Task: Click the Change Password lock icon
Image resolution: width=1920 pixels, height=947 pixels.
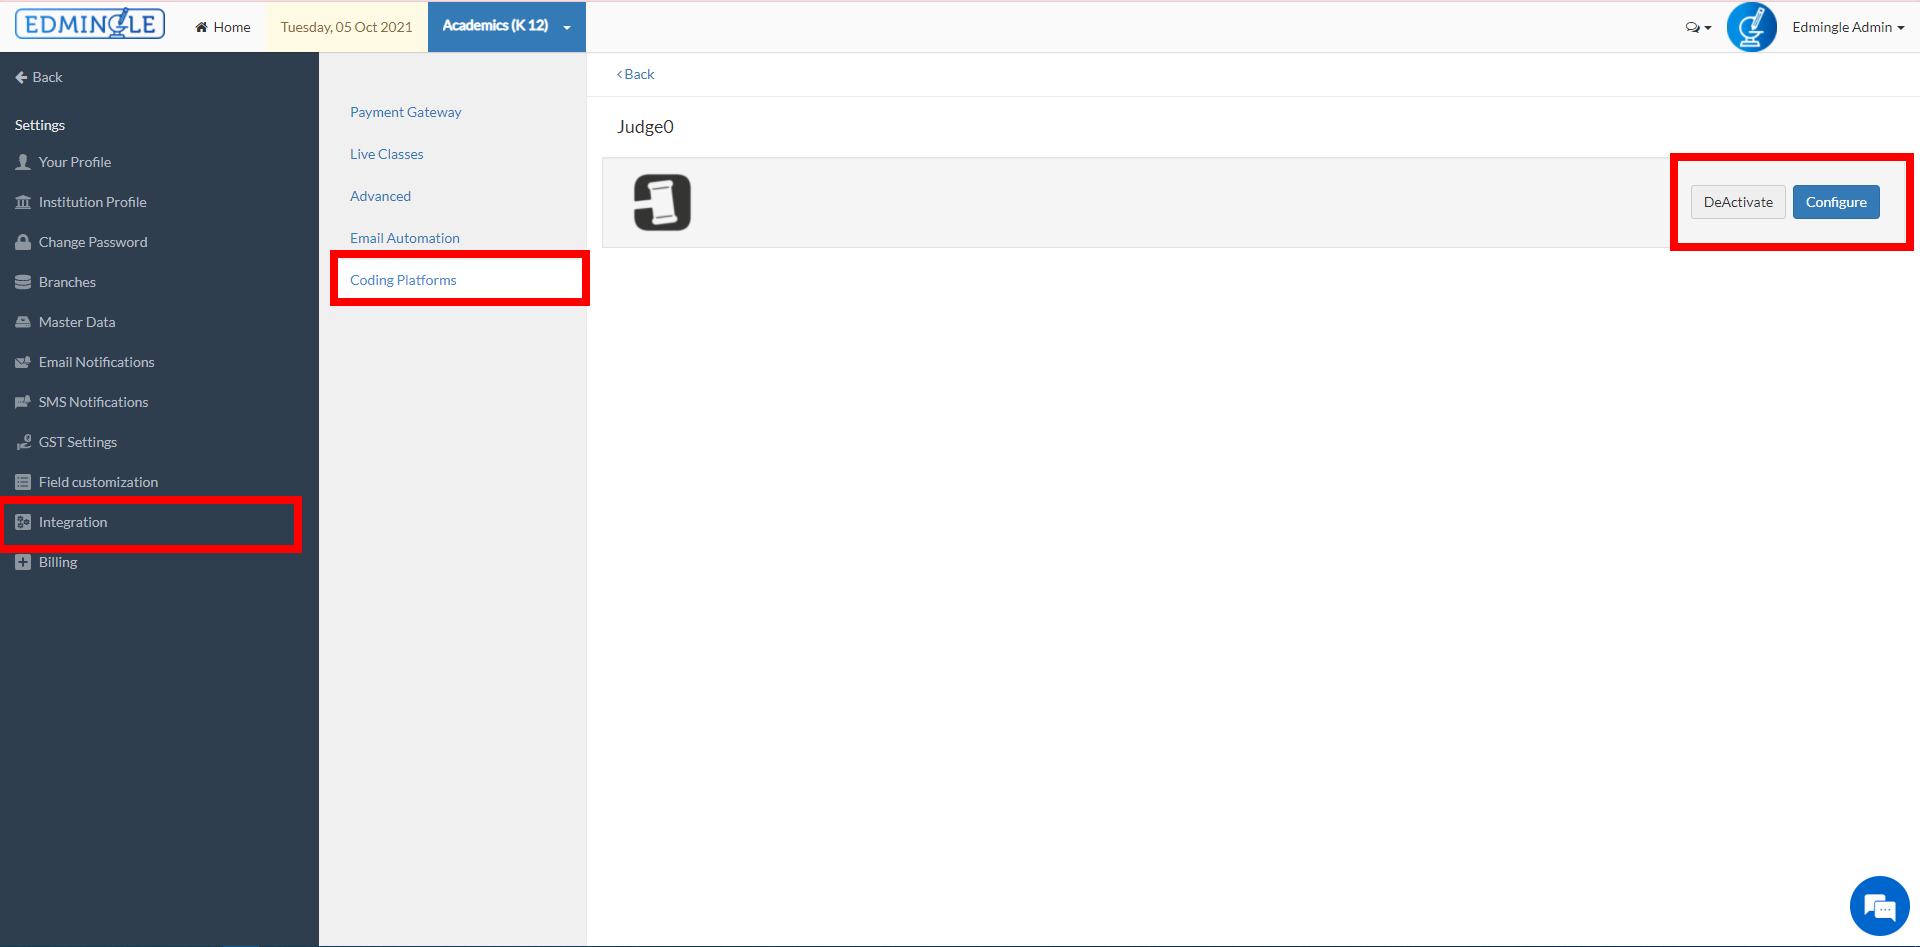Action: (x=23, y=242)
